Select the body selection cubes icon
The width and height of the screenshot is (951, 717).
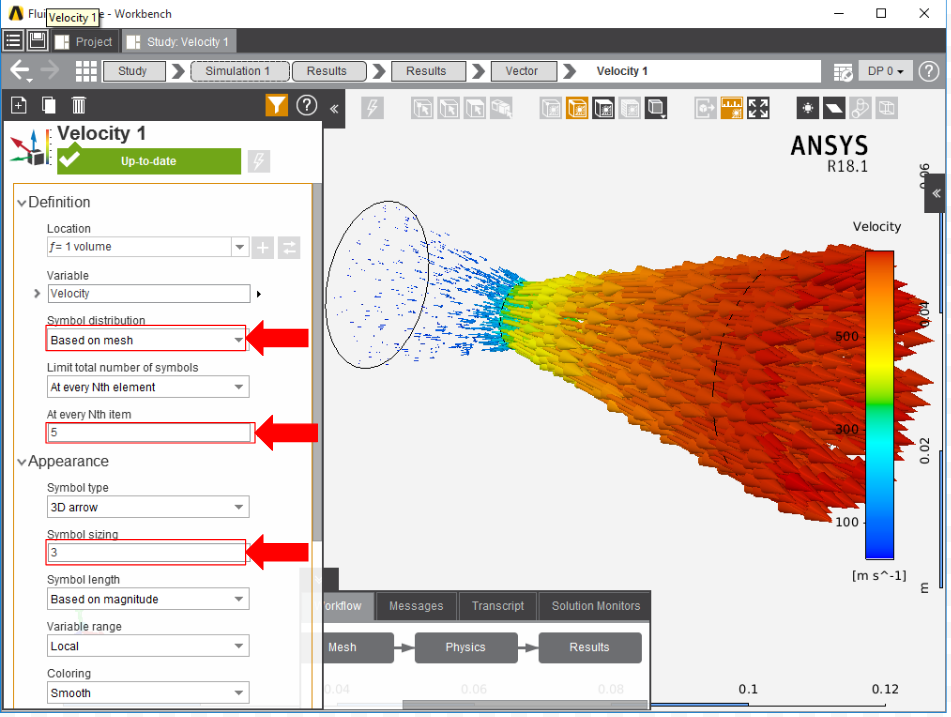pos(501,109)
